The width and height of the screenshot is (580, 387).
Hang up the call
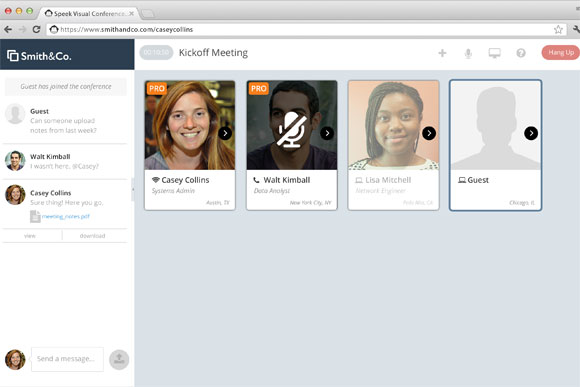click(x=561, y=53)
